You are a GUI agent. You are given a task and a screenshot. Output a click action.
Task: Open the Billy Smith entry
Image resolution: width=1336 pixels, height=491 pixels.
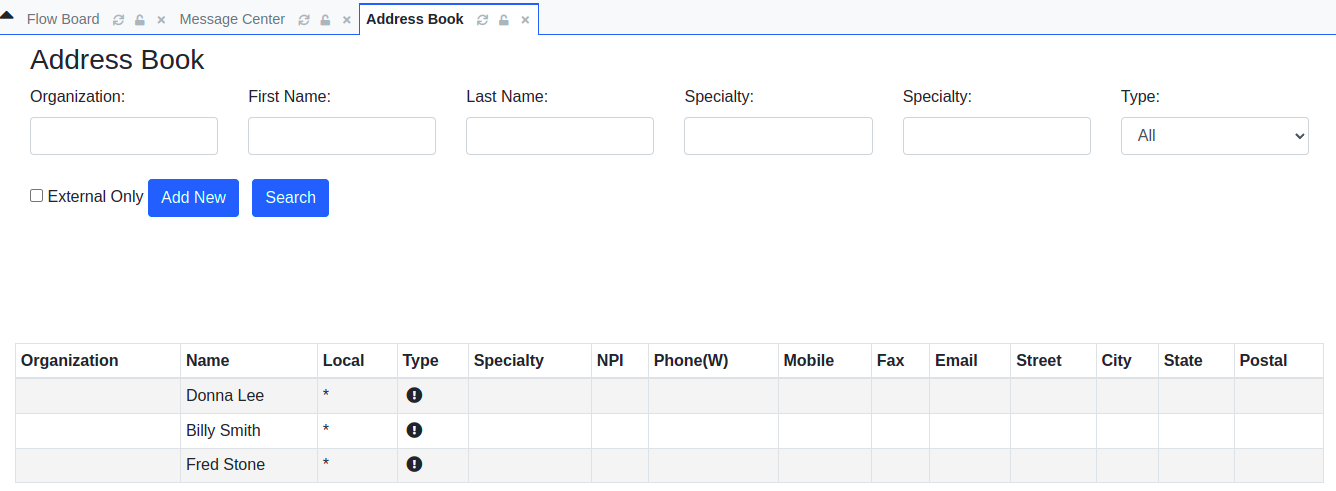click(223, 430)
